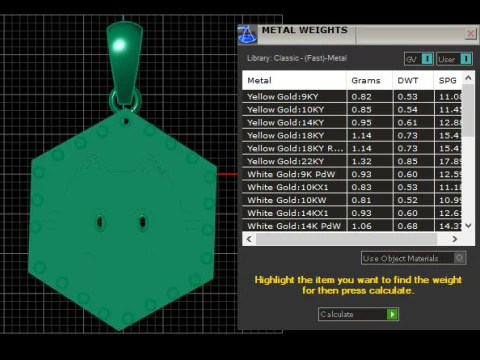Image resolution: width=480 pixels, height=360 pixels.
Task: Select the Yellow Gold:9KY row
Action: coord(352,97)
